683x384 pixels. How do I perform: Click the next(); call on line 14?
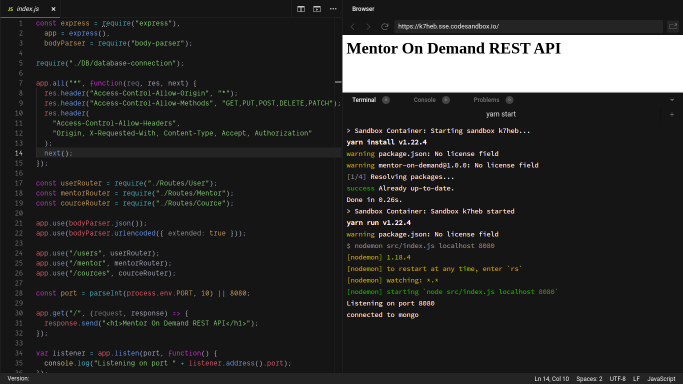pyautogui.click(x=58, y=153)
